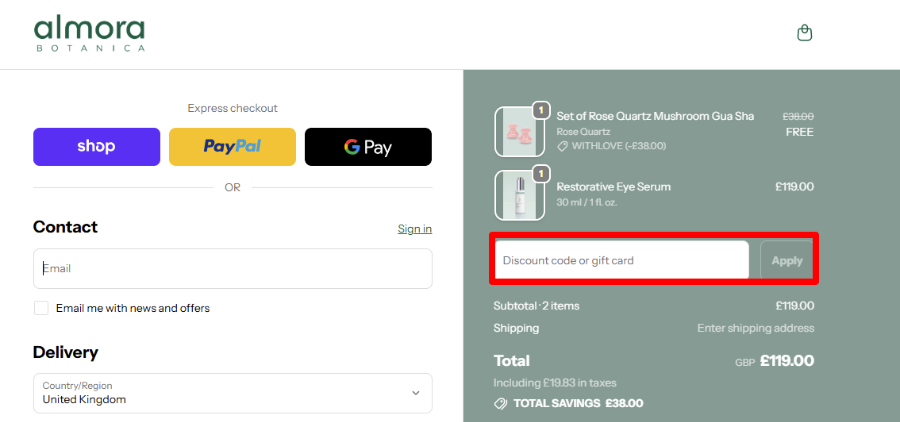
Task: Focus the Email contact field
Action: coord(232,269)
